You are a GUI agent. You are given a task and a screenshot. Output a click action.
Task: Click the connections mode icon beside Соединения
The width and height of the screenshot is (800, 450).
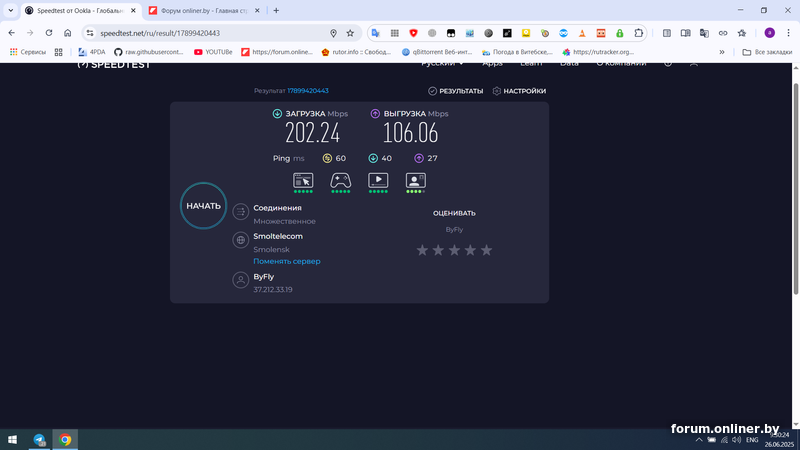tap(240, 212)
